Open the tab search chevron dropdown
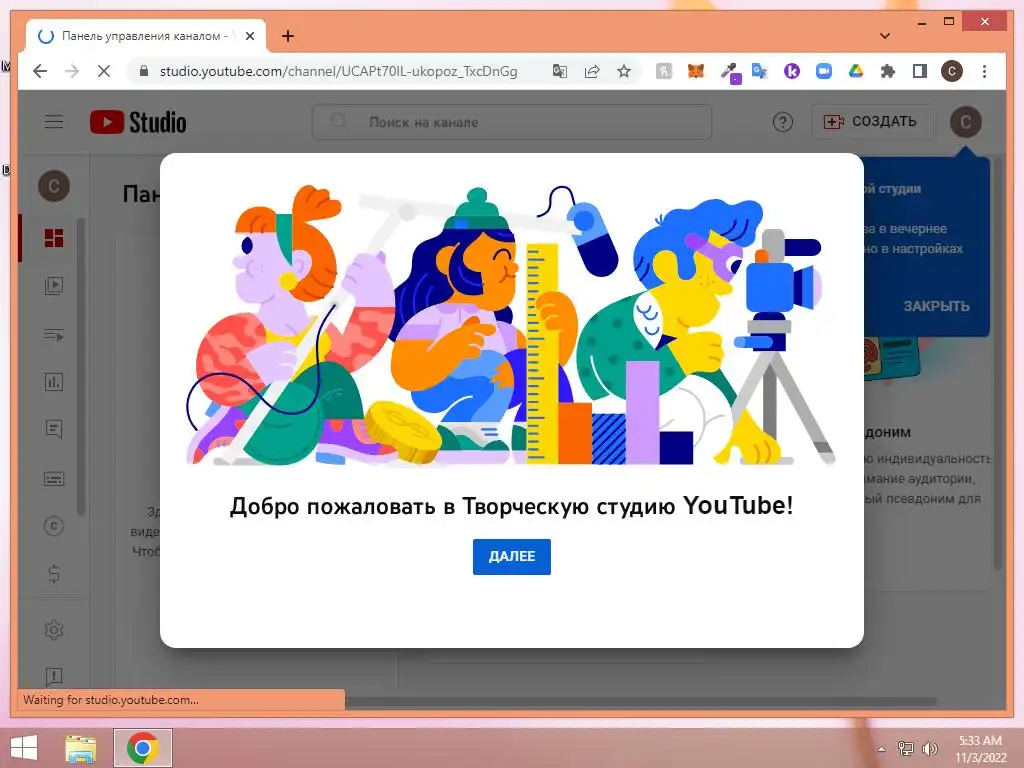Image resolution: width=1024 pixels, height=768 pixels. (885, 35)
